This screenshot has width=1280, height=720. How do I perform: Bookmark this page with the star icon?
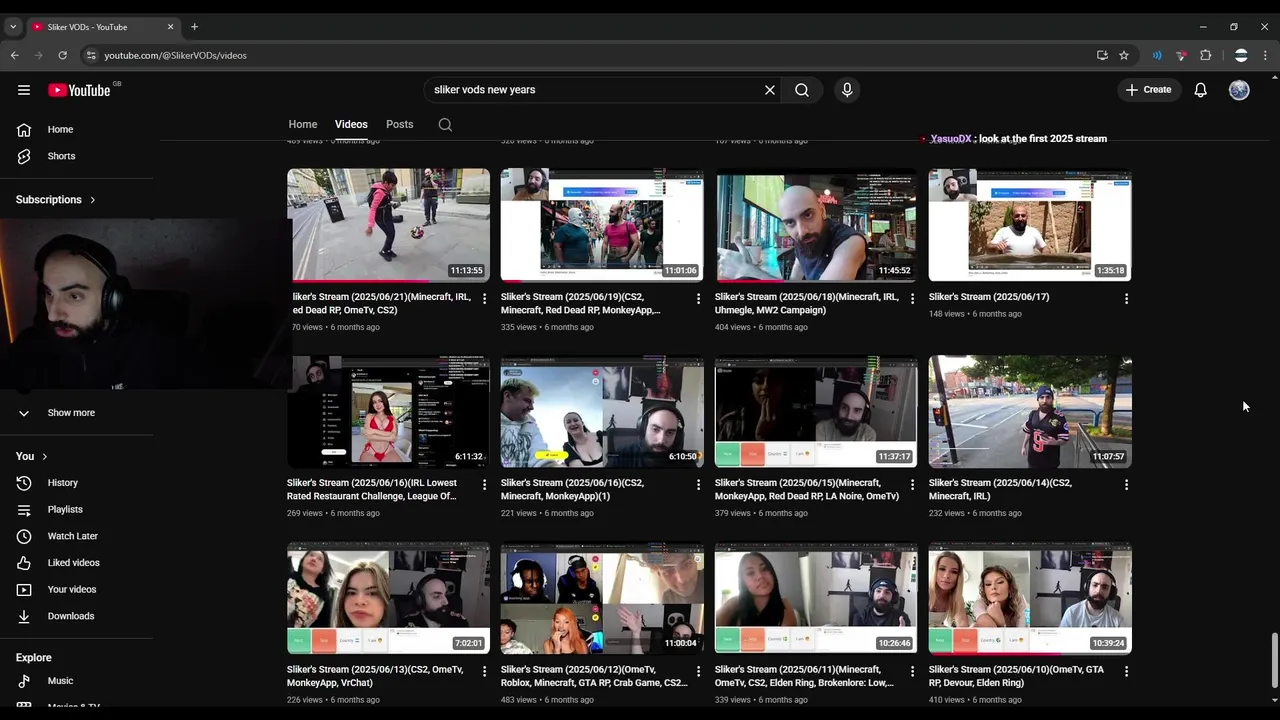pos(1124,55)
